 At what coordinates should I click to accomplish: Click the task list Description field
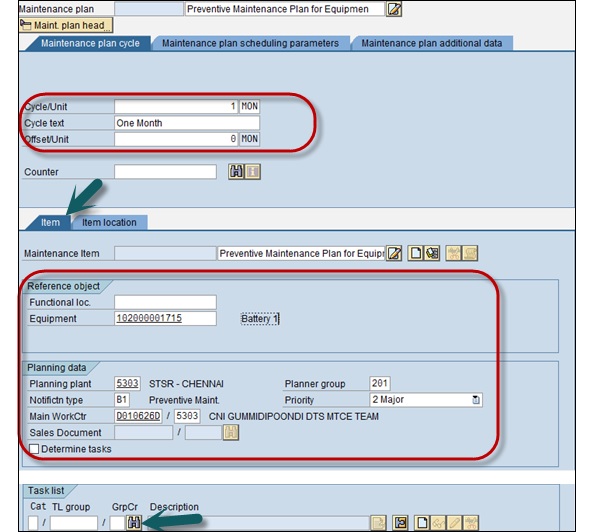pos(258,523)
